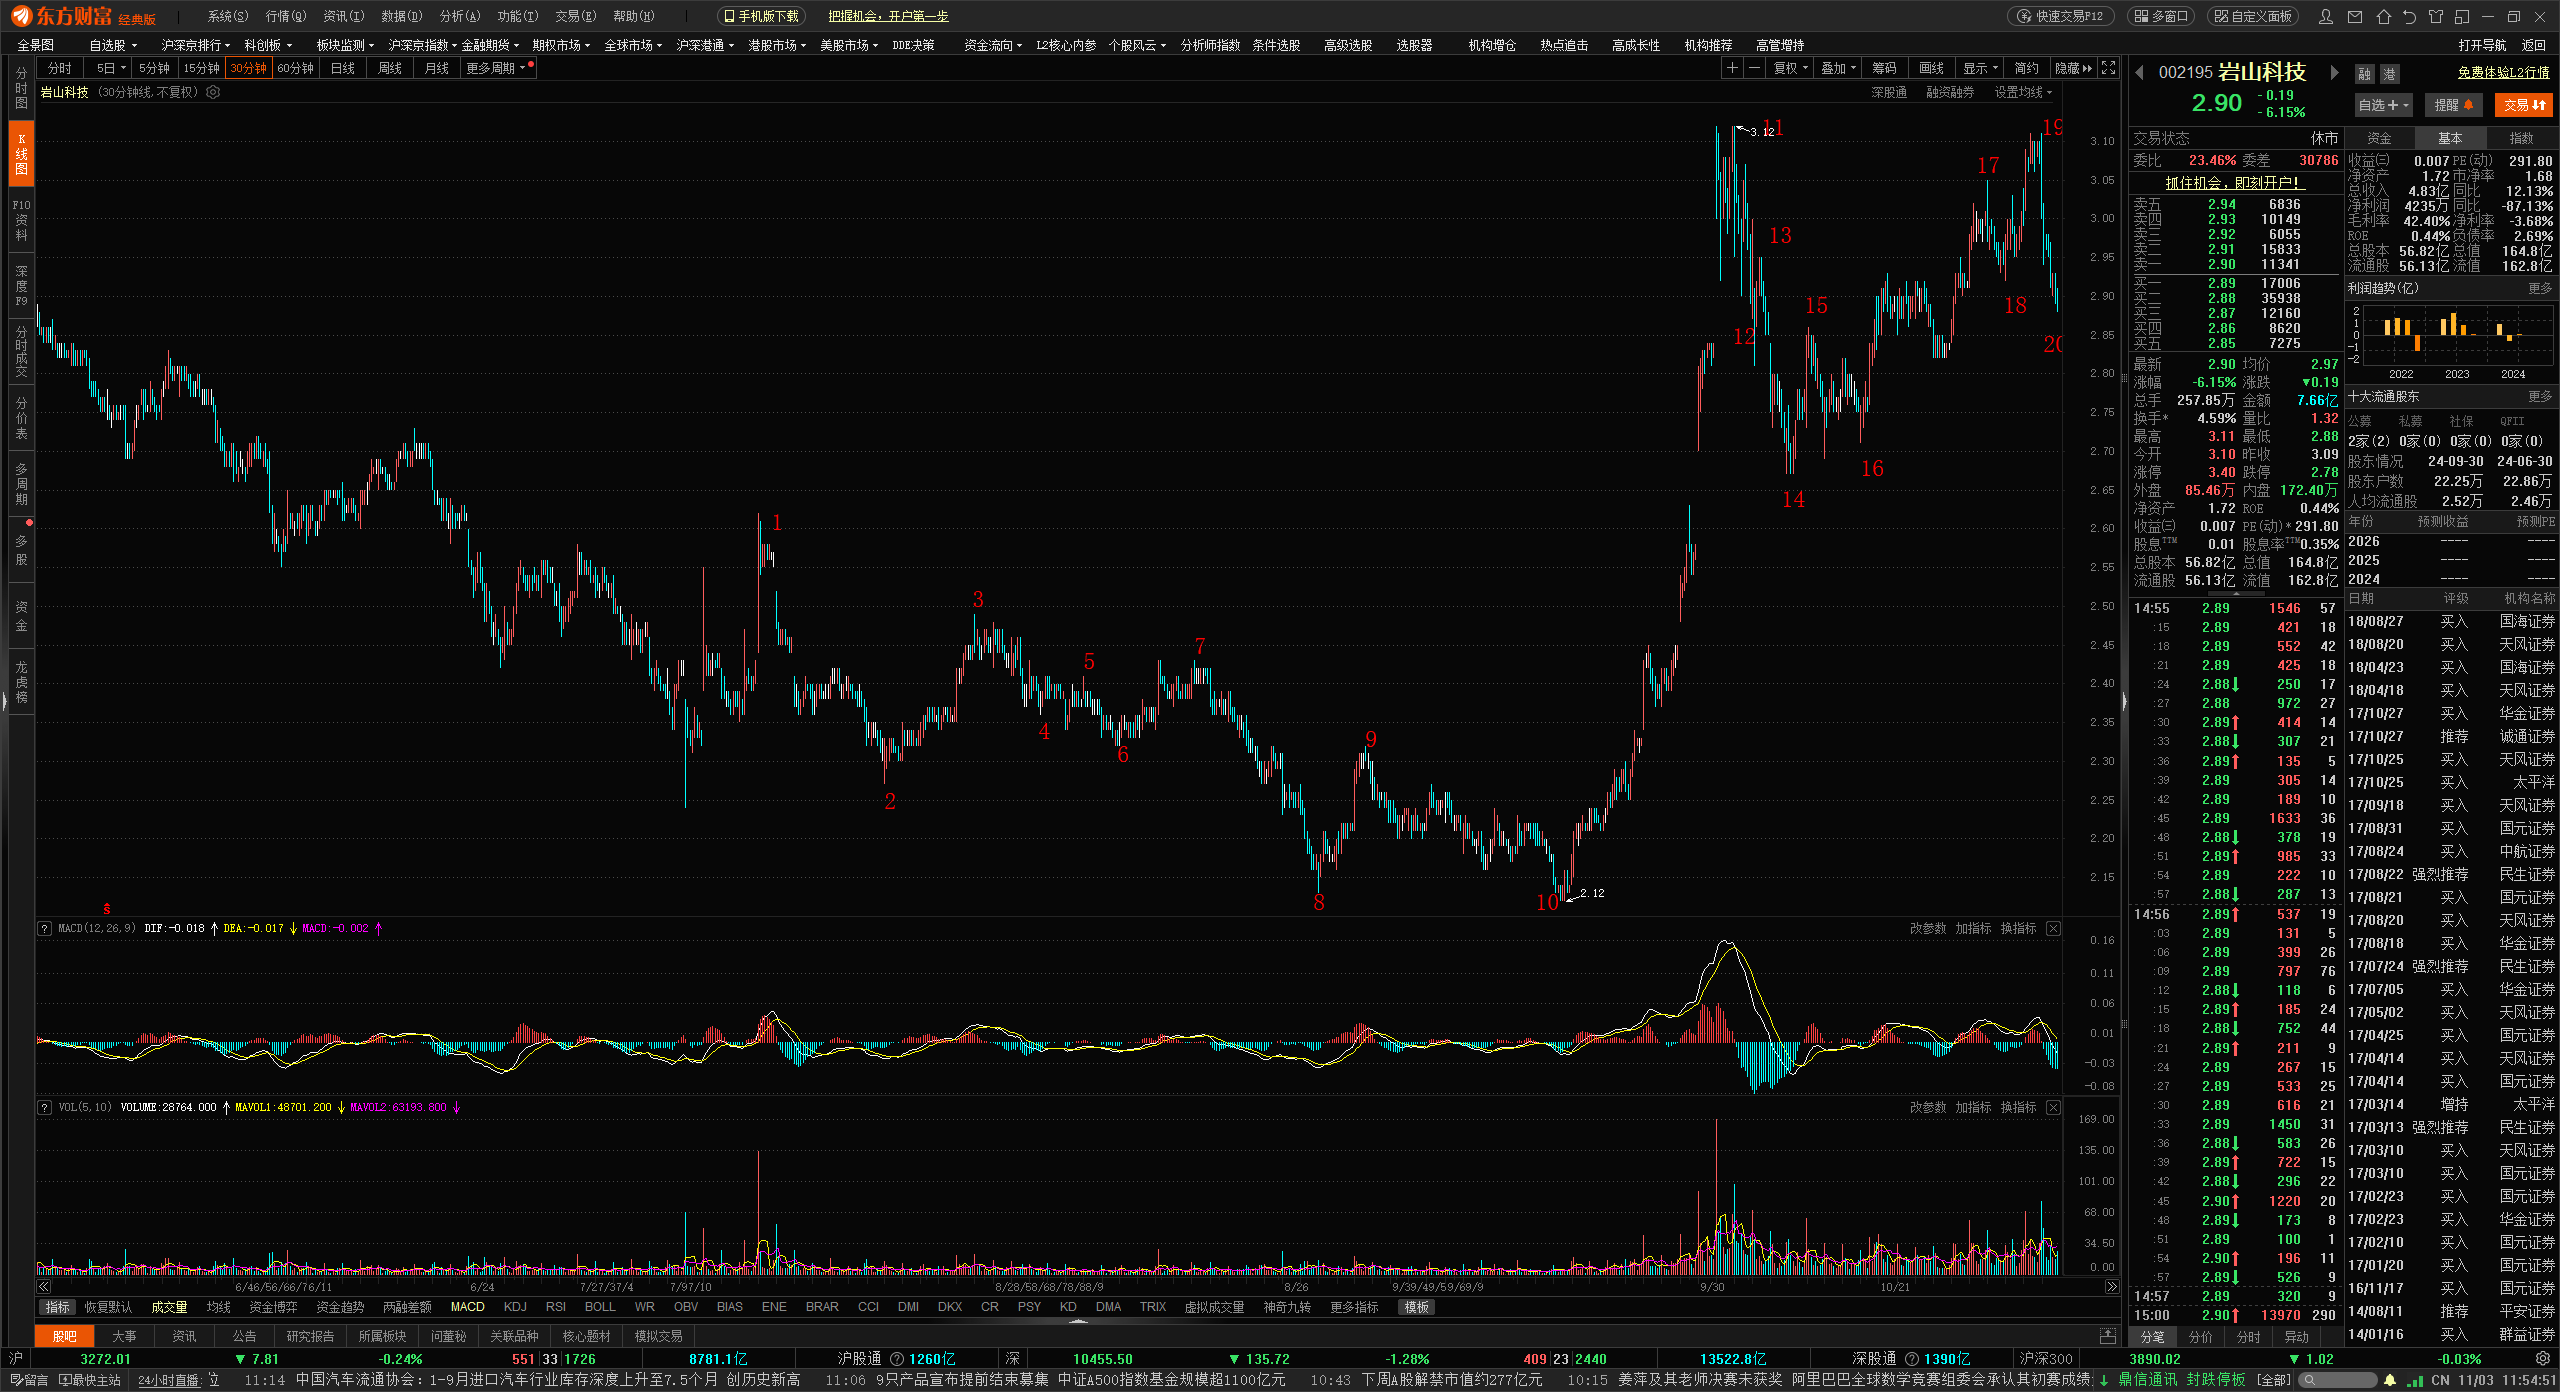This screenshot has width=2560, height=1392.
Task: Click the 融 margin badge
Action: (2364, 74)
